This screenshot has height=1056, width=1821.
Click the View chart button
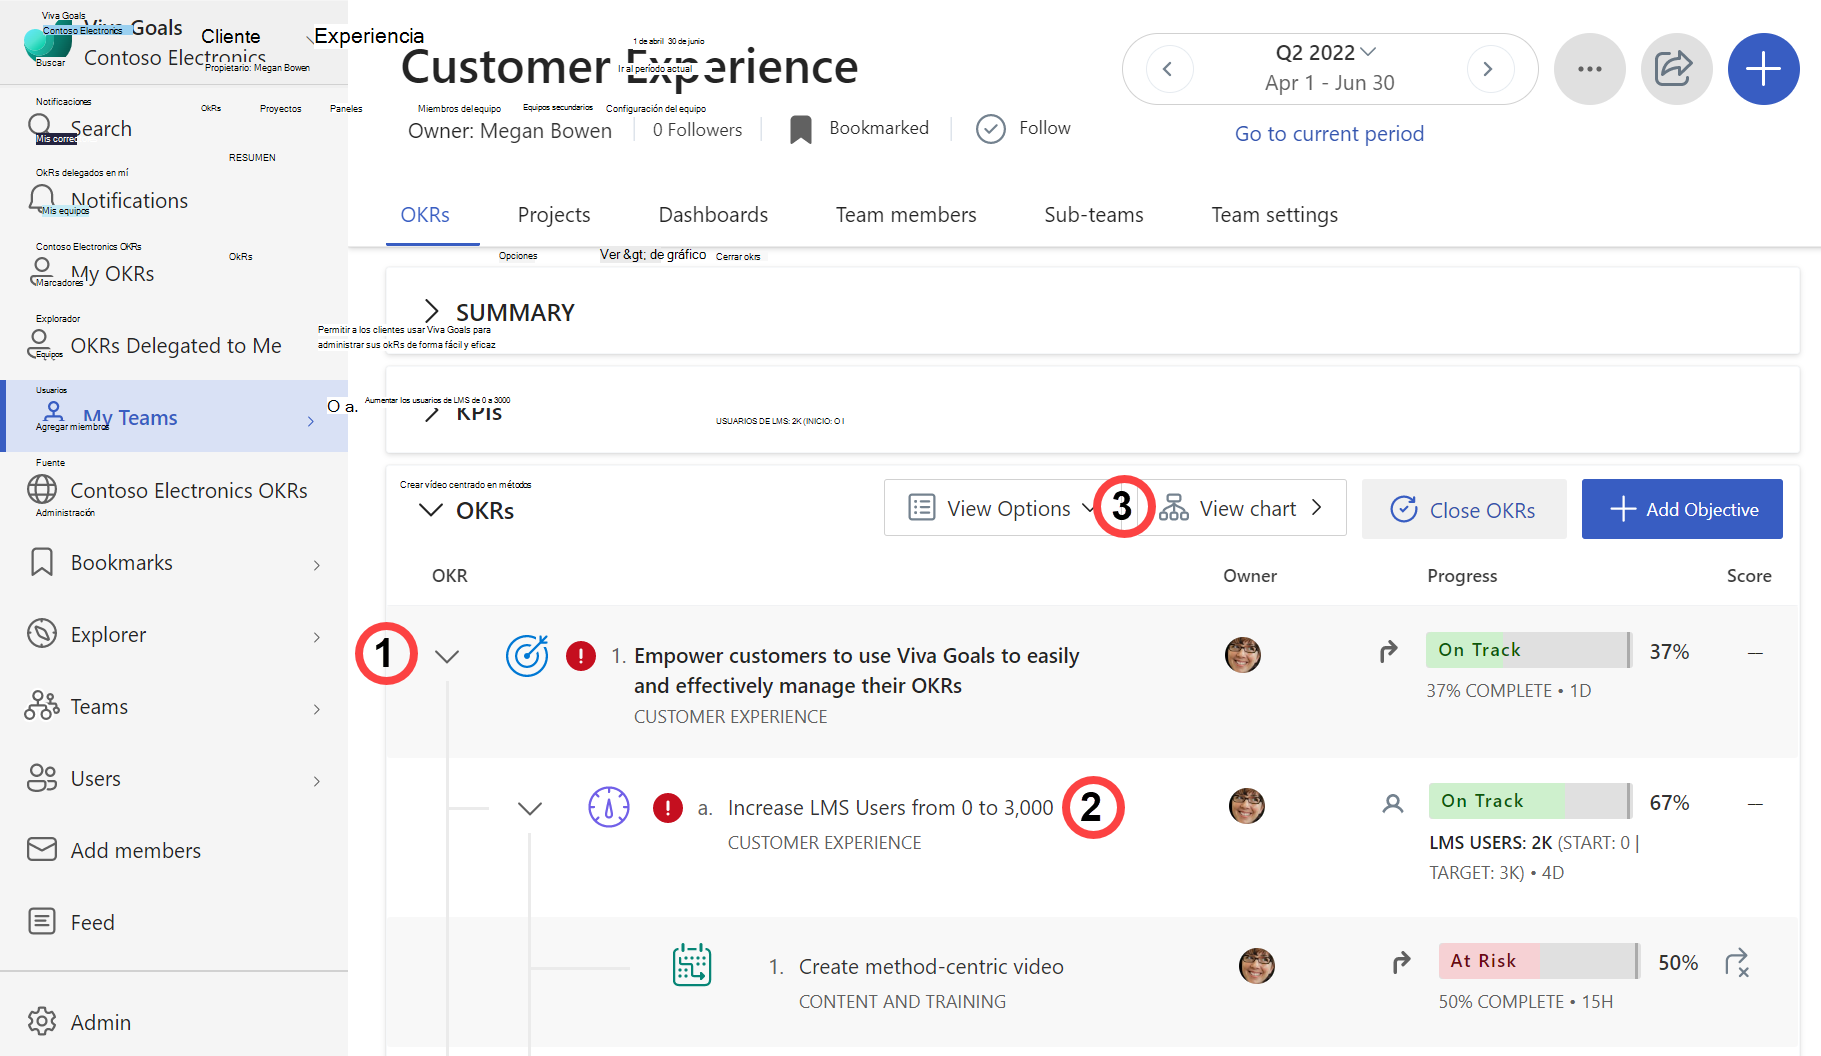point(1242,508)
